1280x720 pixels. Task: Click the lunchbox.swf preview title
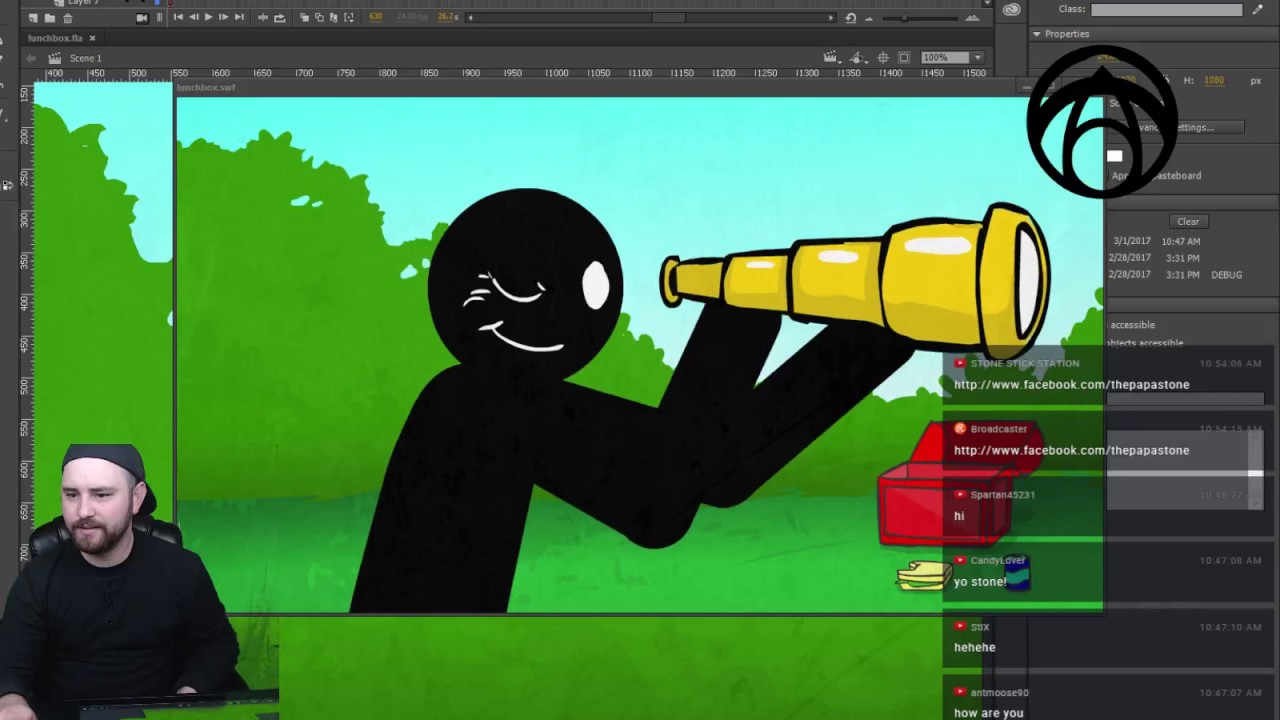[205, 88]
